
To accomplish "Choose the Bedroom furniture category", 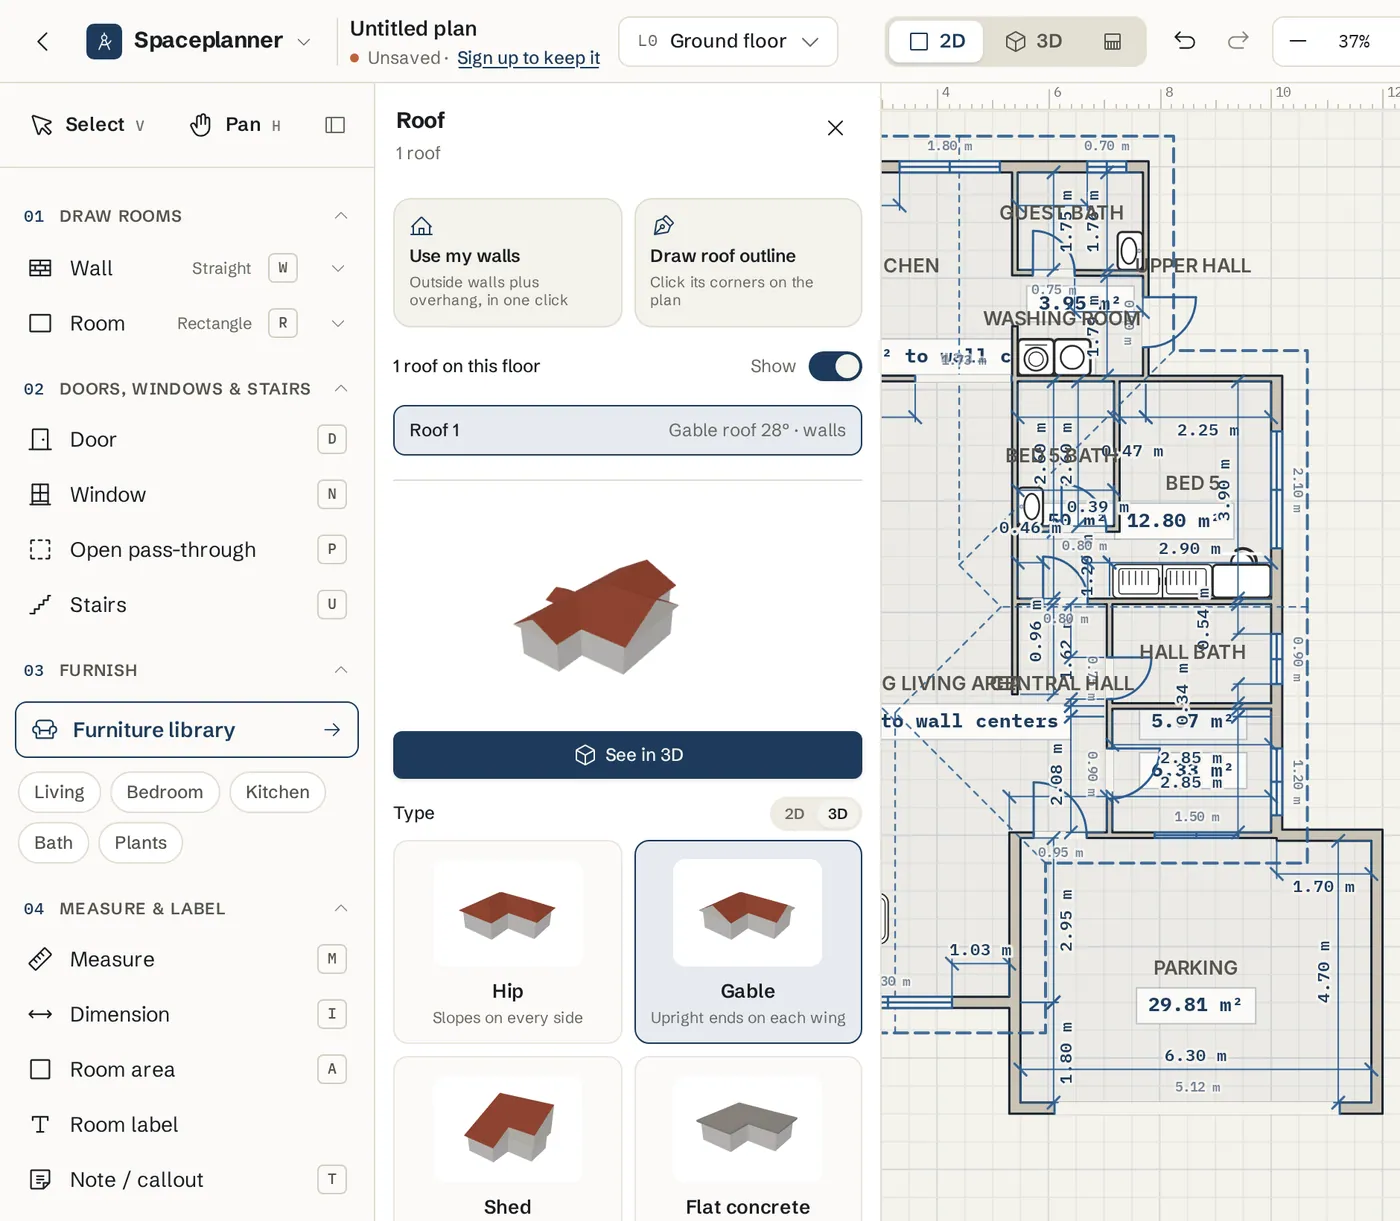I will 165,792.
